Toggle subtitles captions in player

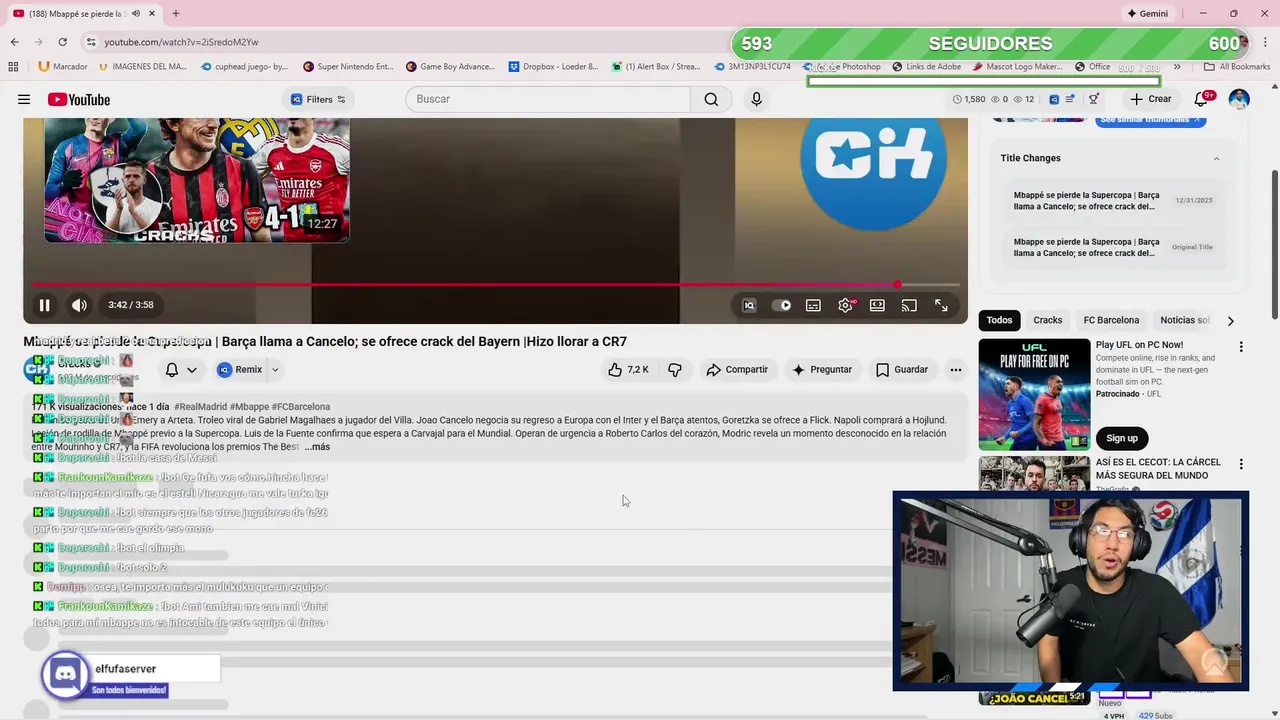pos(813,305)
